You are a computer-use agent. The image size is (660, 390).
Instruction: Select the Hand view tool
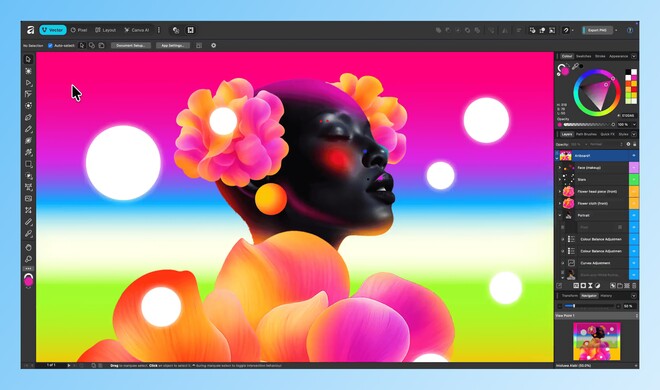tap(29, 247)
